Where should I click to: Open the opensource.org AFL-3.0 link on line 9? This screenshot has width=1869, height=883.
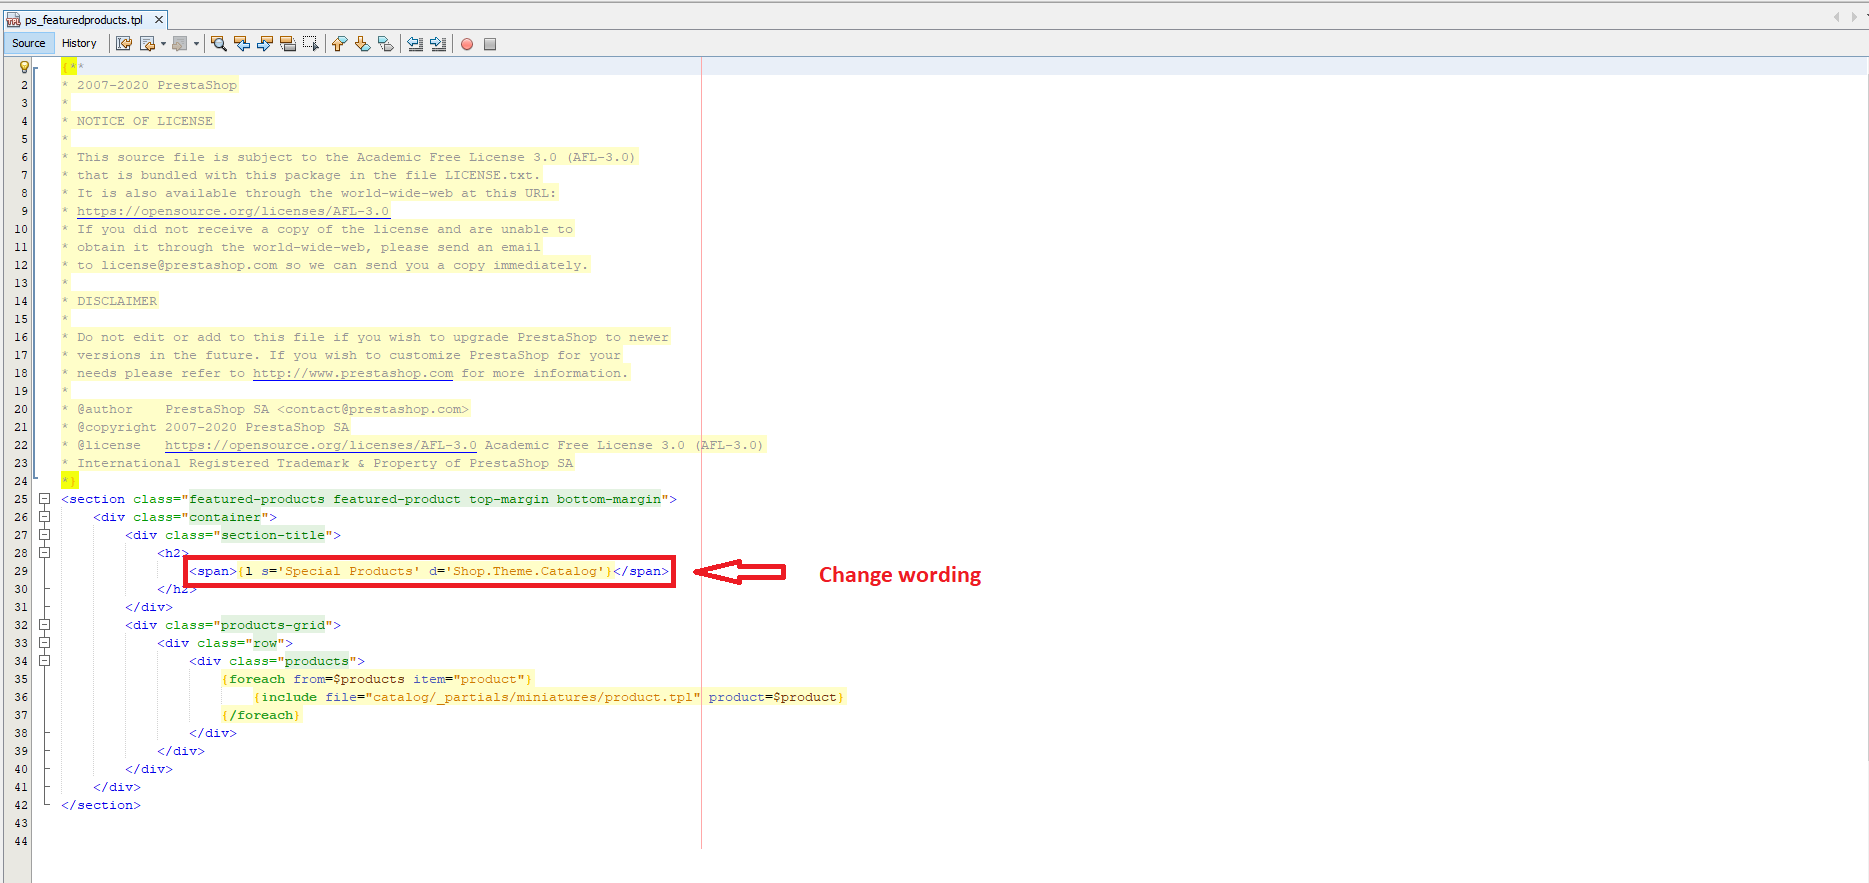232,211
